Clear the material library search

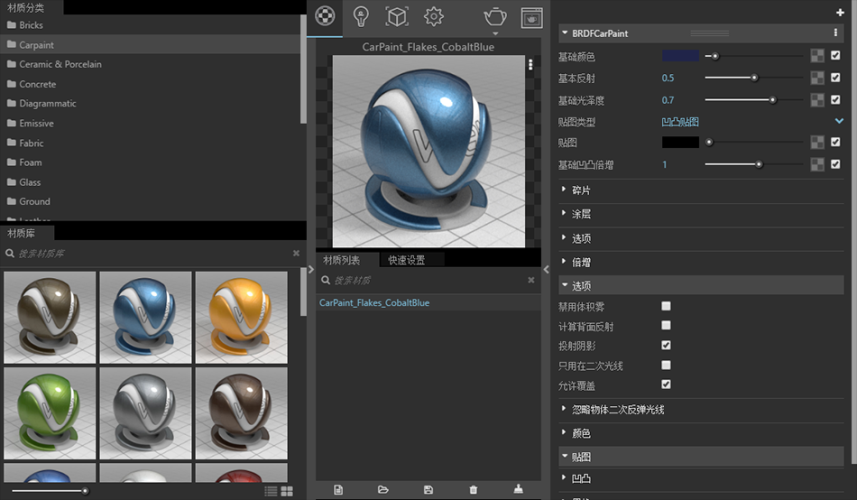[296, 253]
